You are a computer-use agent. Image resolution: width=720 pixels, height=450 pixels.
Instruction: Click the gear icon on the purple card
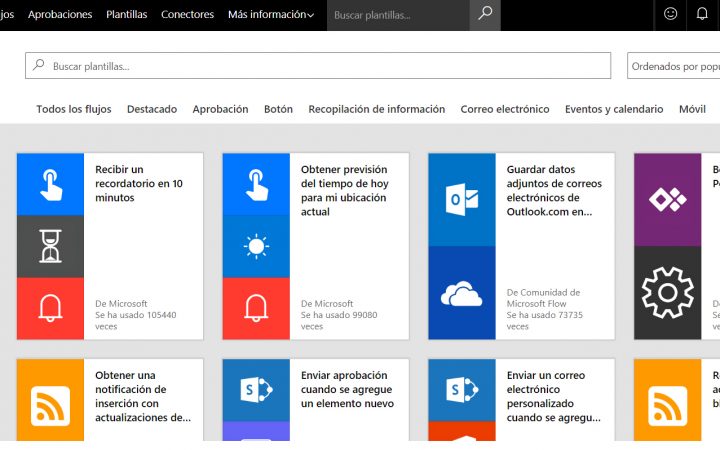click(668, 293)
